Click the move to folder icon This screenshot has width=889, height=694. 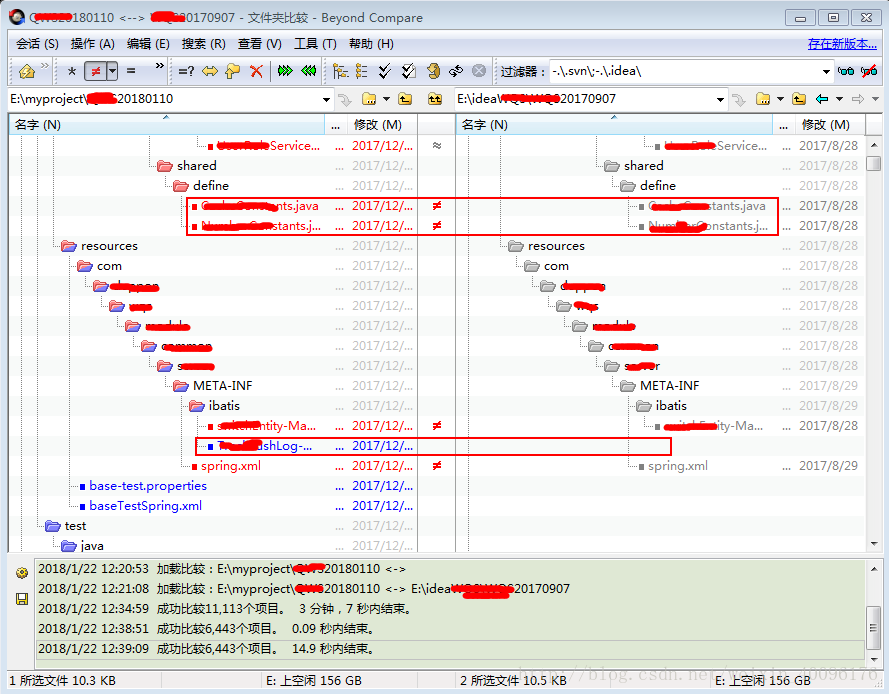coord(232,71)
